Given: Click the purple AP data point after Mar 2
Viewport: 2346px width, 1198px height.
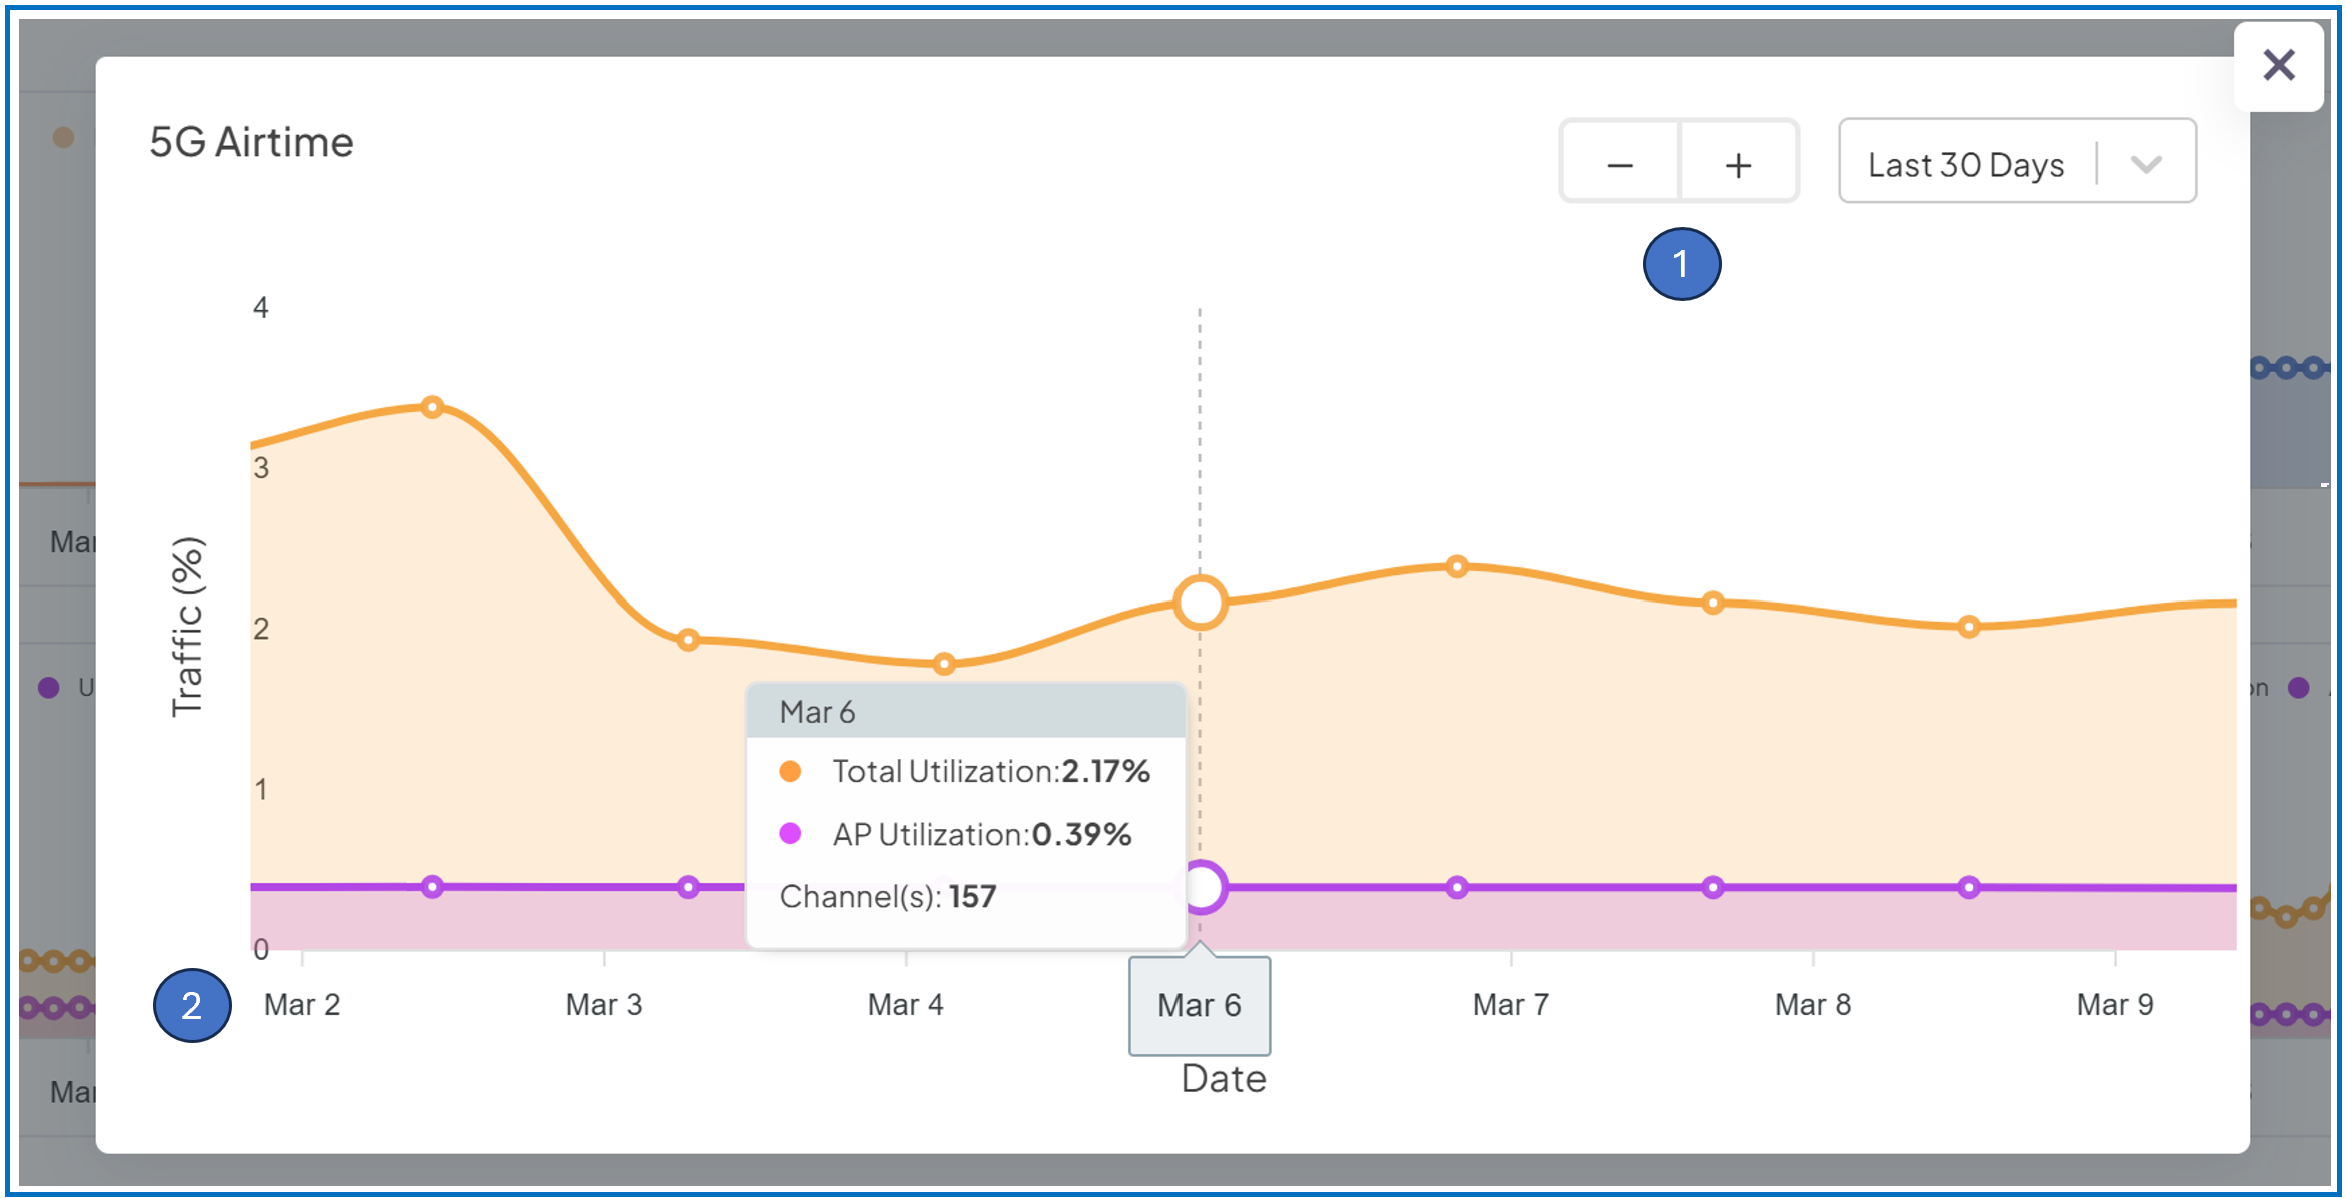Looking at the screenshot, I should click(432, 887).
